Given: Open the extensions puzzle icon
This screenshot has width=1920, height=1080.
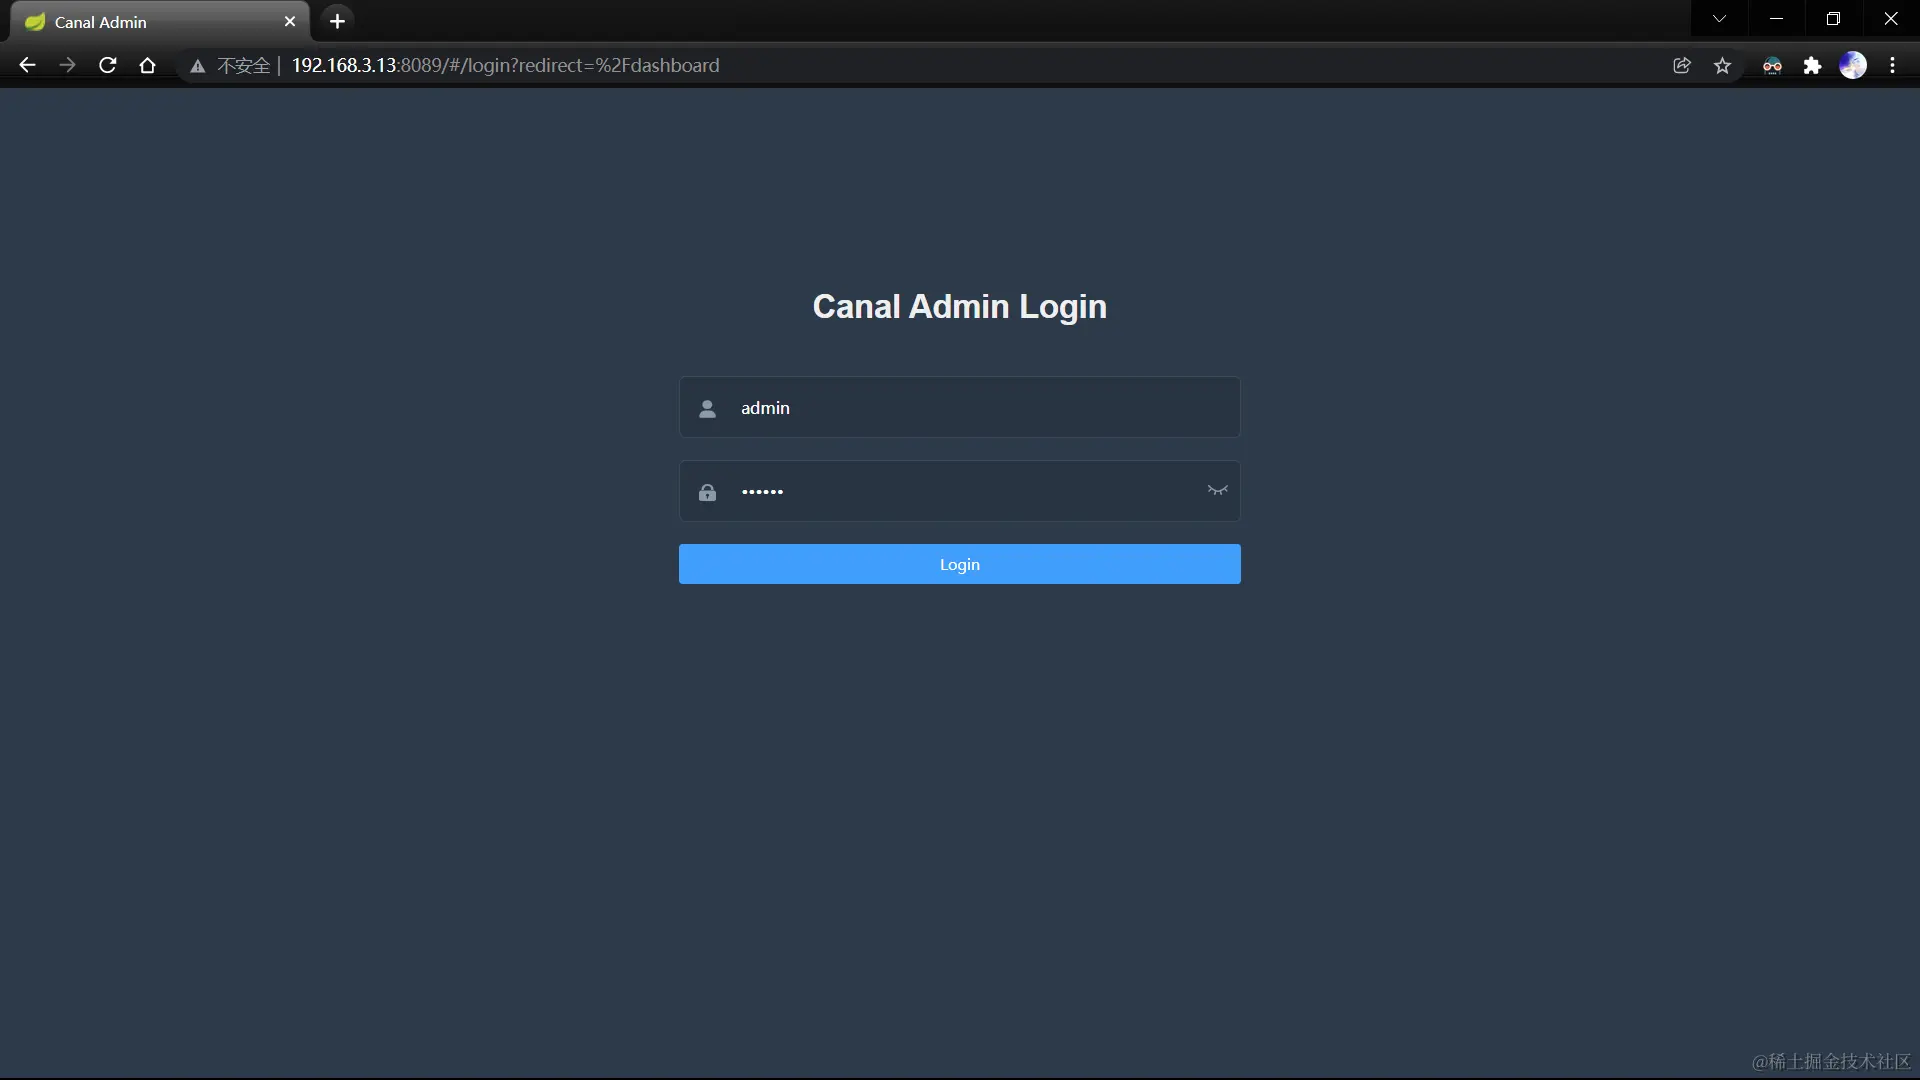Looking at the screenshot, I should (x=1812, y=66).
